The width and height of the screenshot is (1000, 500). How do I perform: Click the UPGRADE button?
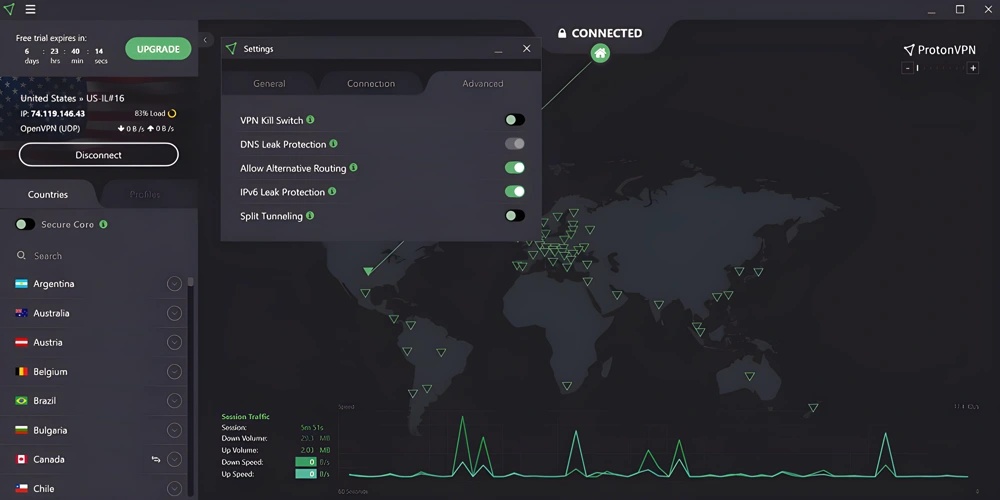click(158, 49)
